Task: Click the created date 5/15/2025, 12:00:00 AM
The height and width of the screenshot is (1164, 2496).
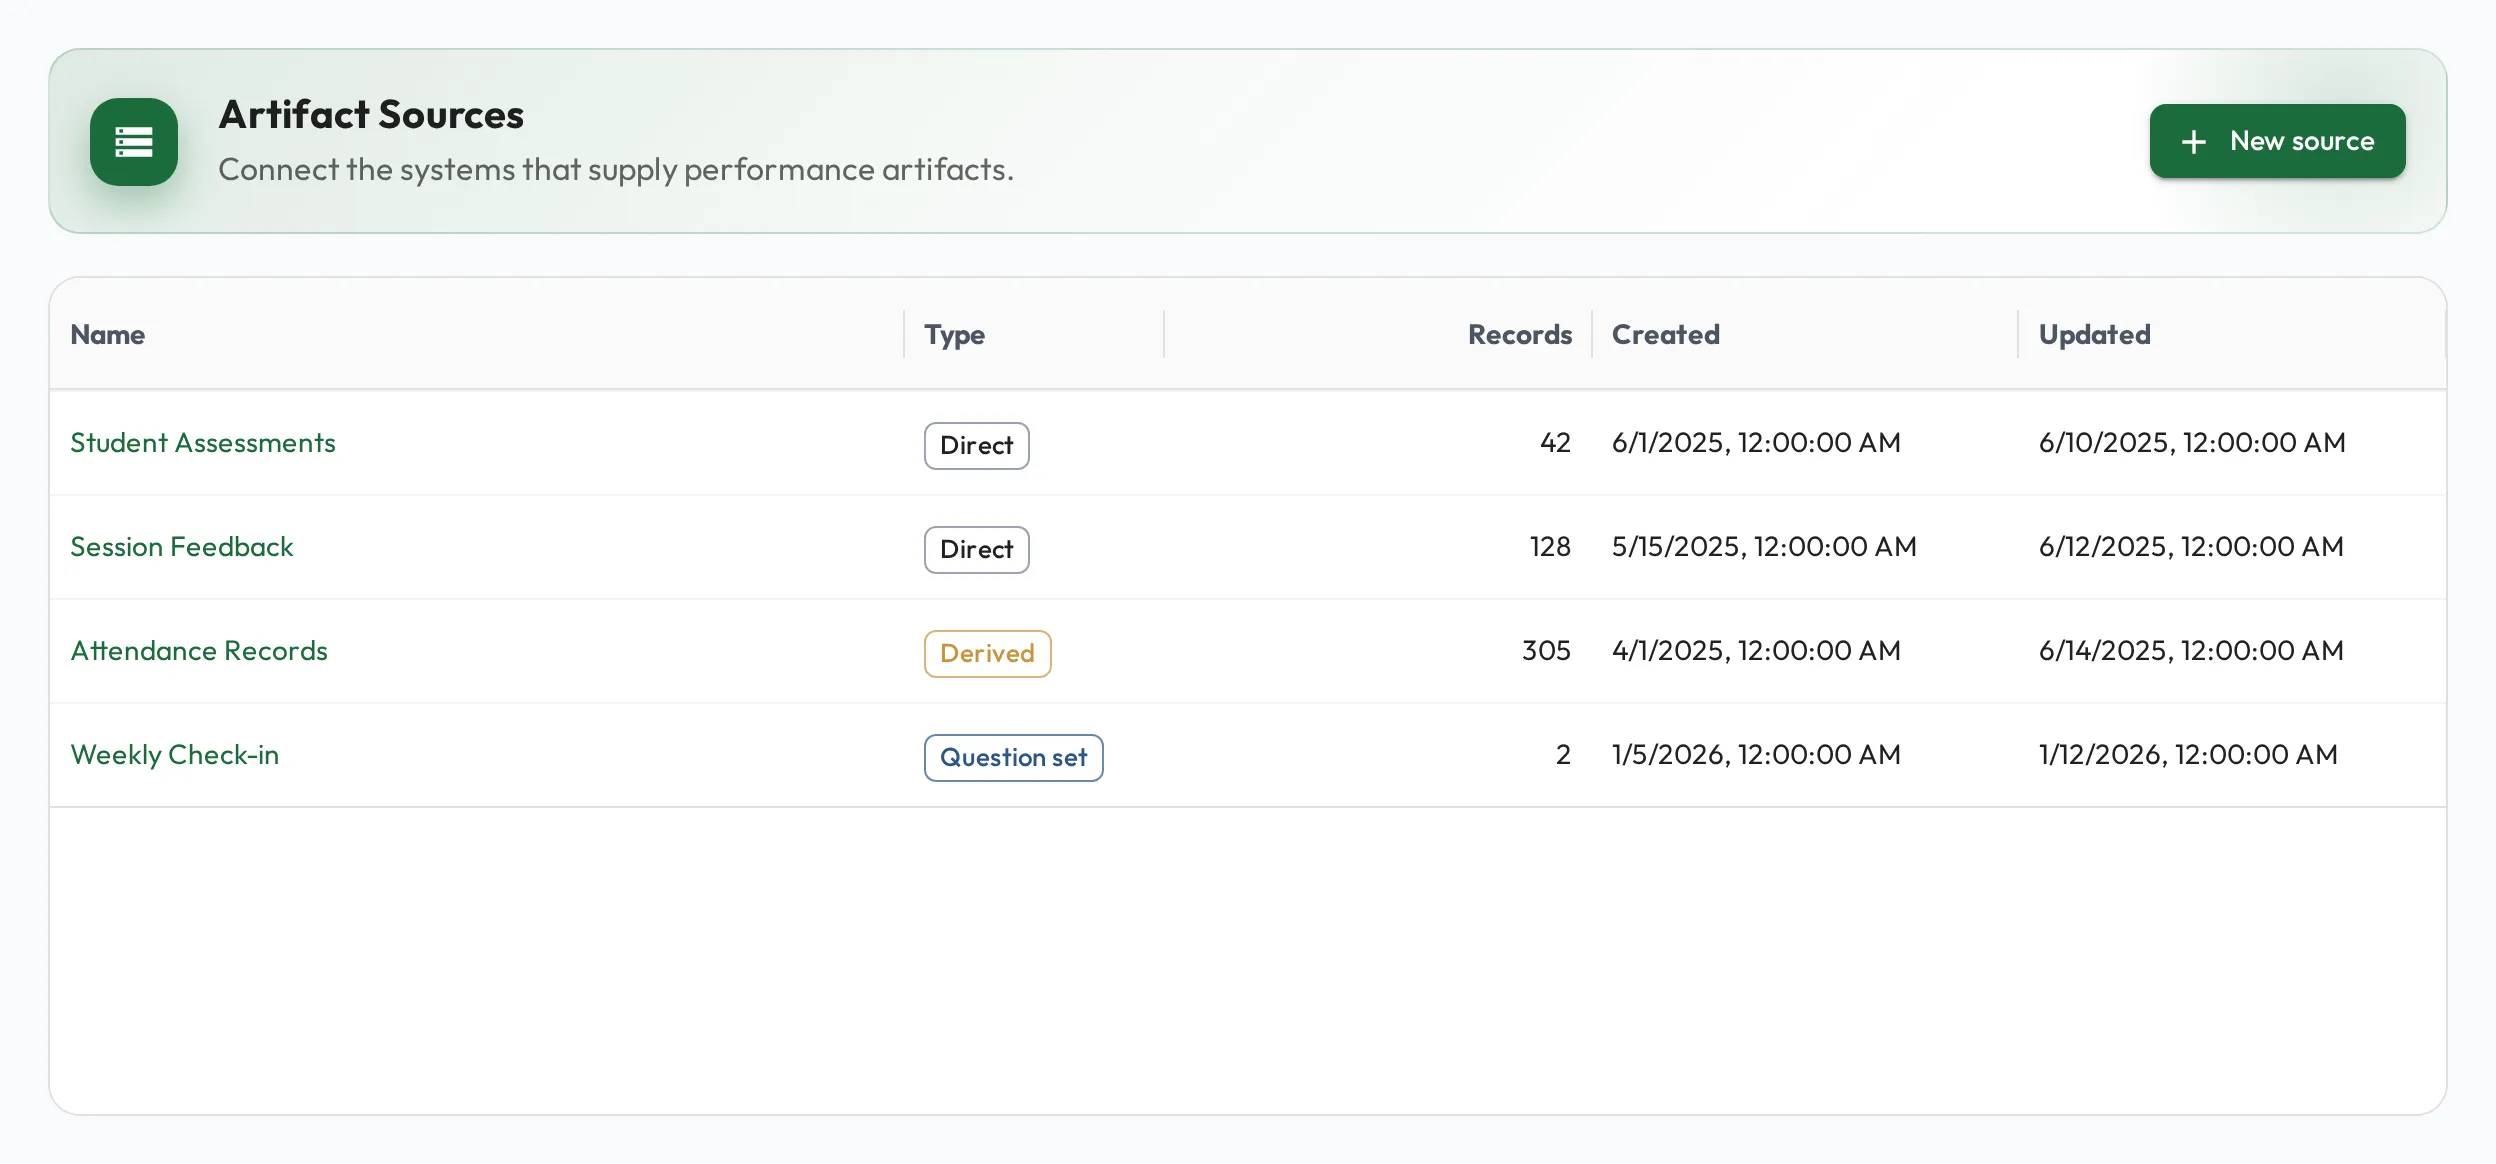Action: [x=1764, y=547]
